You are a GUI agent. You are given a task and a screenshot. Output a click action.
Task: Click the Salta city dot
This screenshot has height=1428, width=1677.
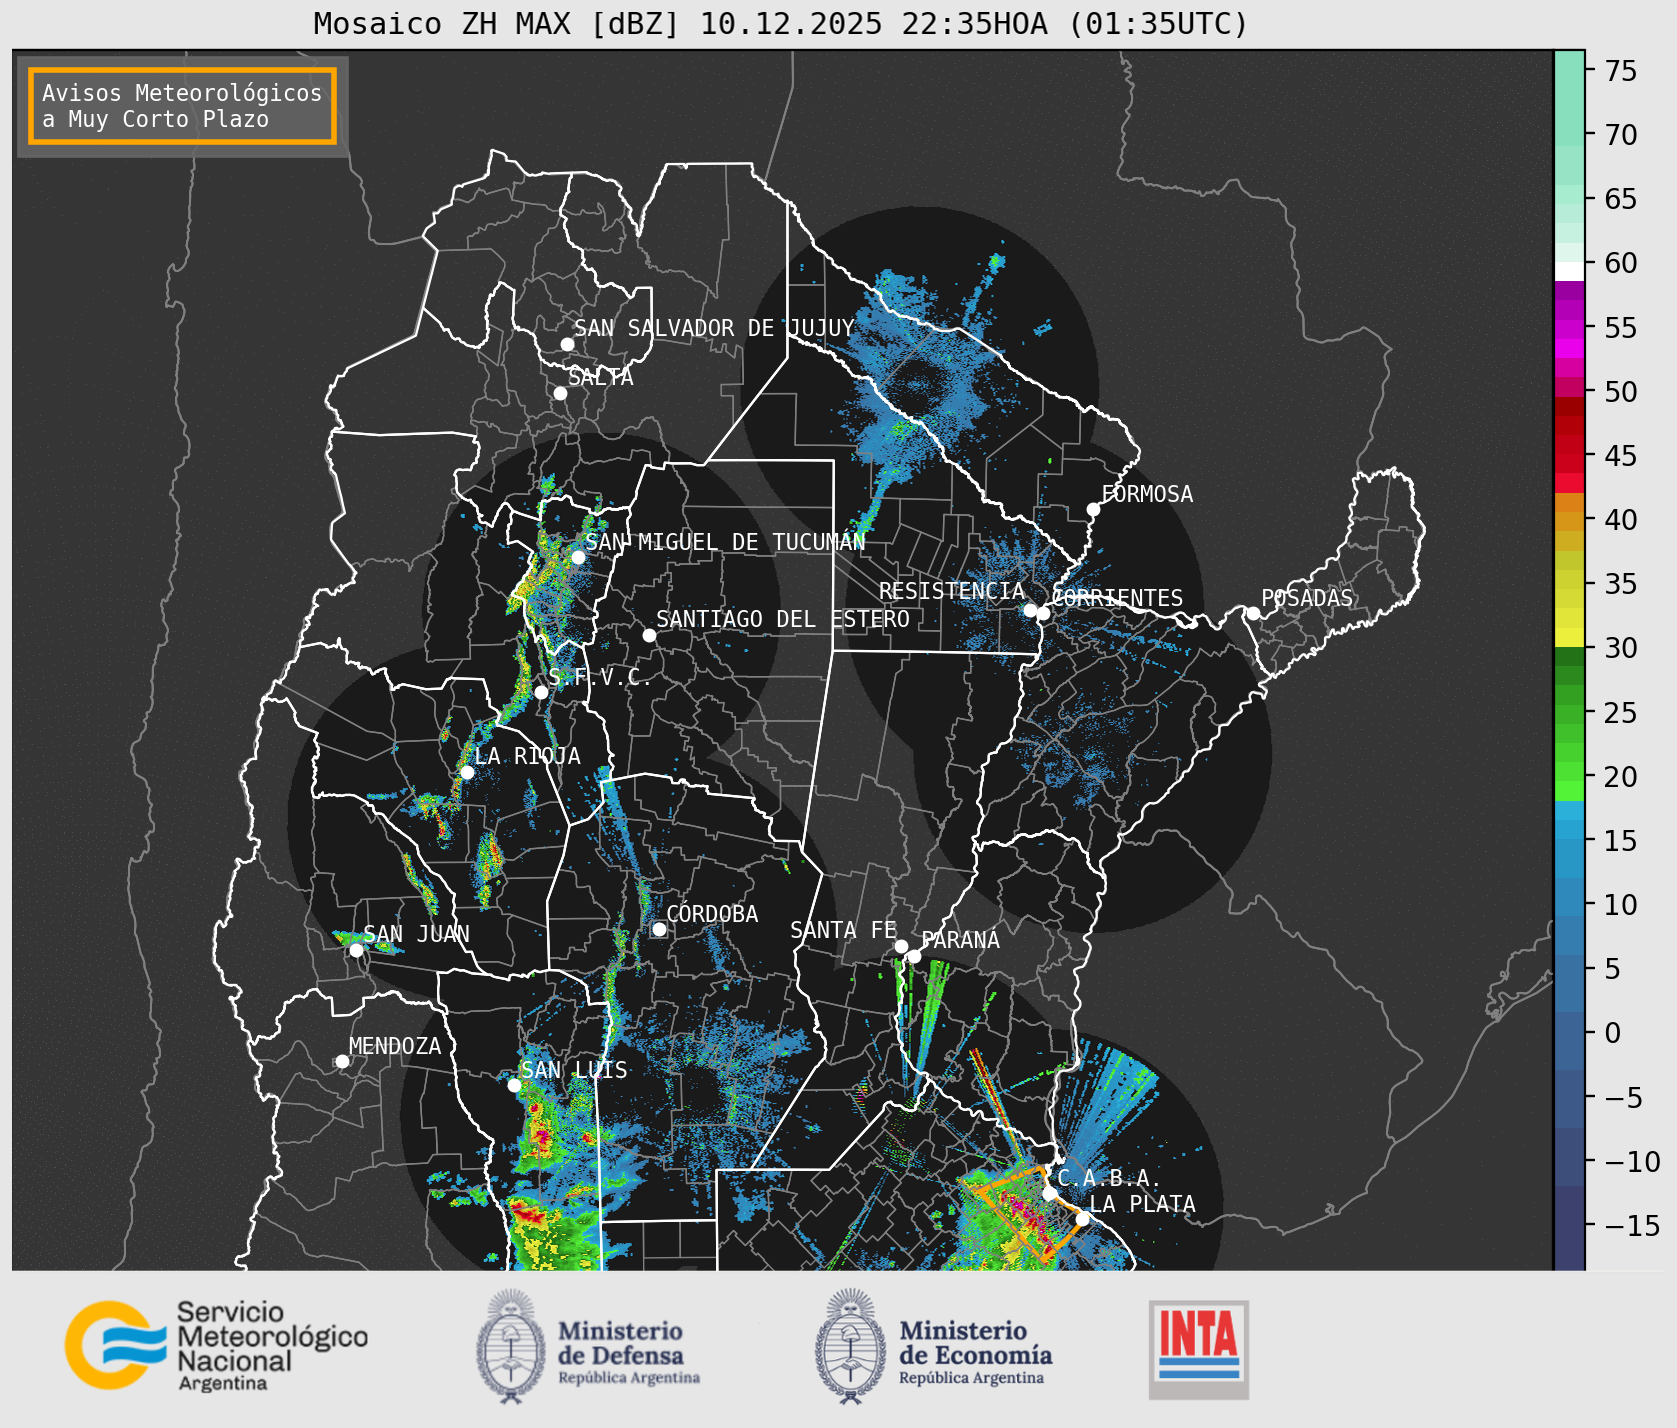(x=560, y=393)
